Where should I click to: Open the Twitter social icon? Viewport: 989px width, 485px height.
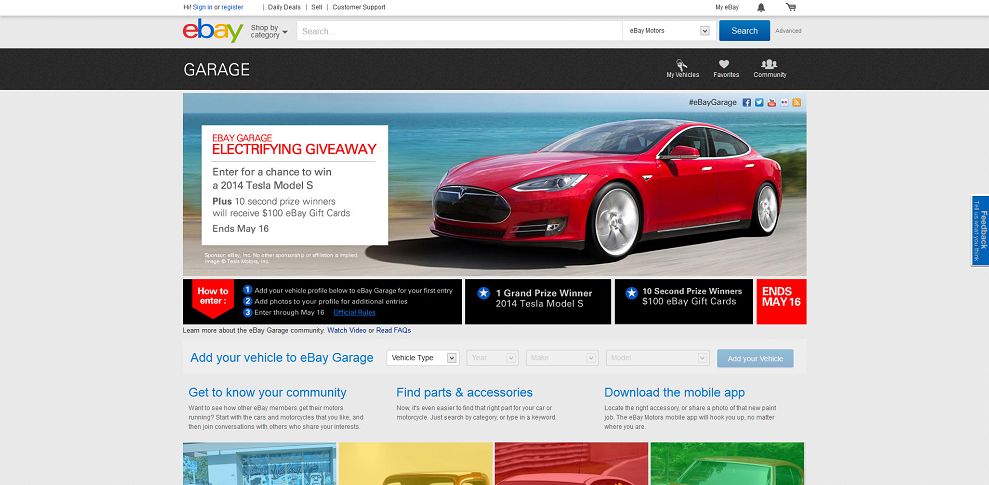tap(759, 102)
